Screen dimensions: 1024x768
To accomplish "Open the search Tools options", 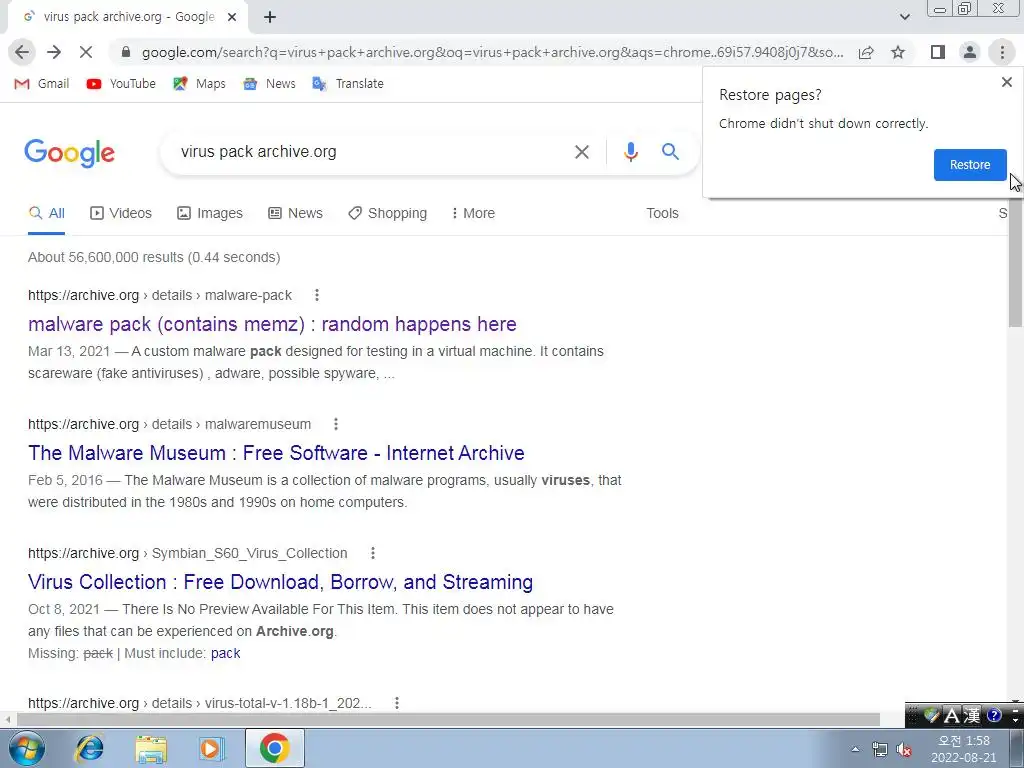I will coord(662,214).
